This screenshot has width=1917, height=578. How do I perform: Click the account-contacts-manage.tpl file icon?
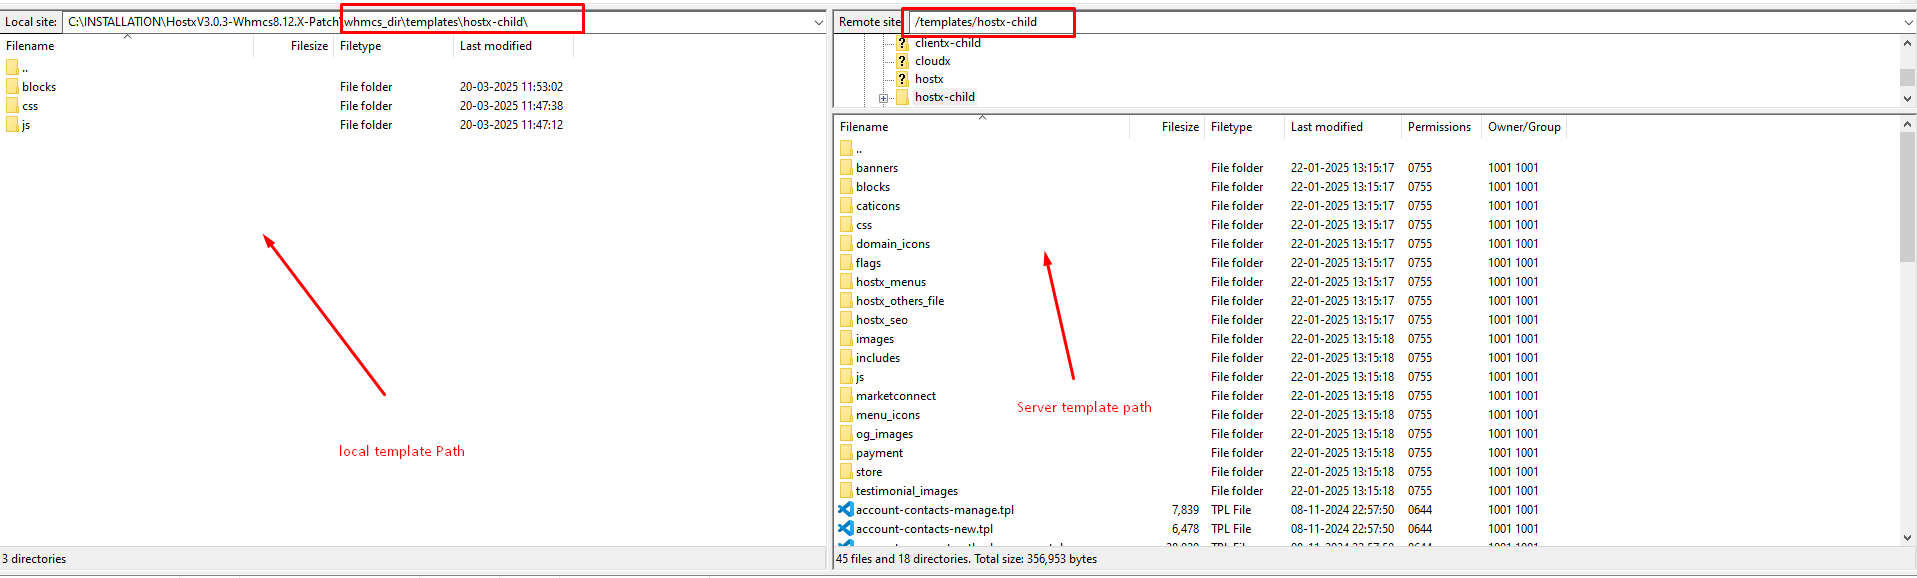point(846,510)
